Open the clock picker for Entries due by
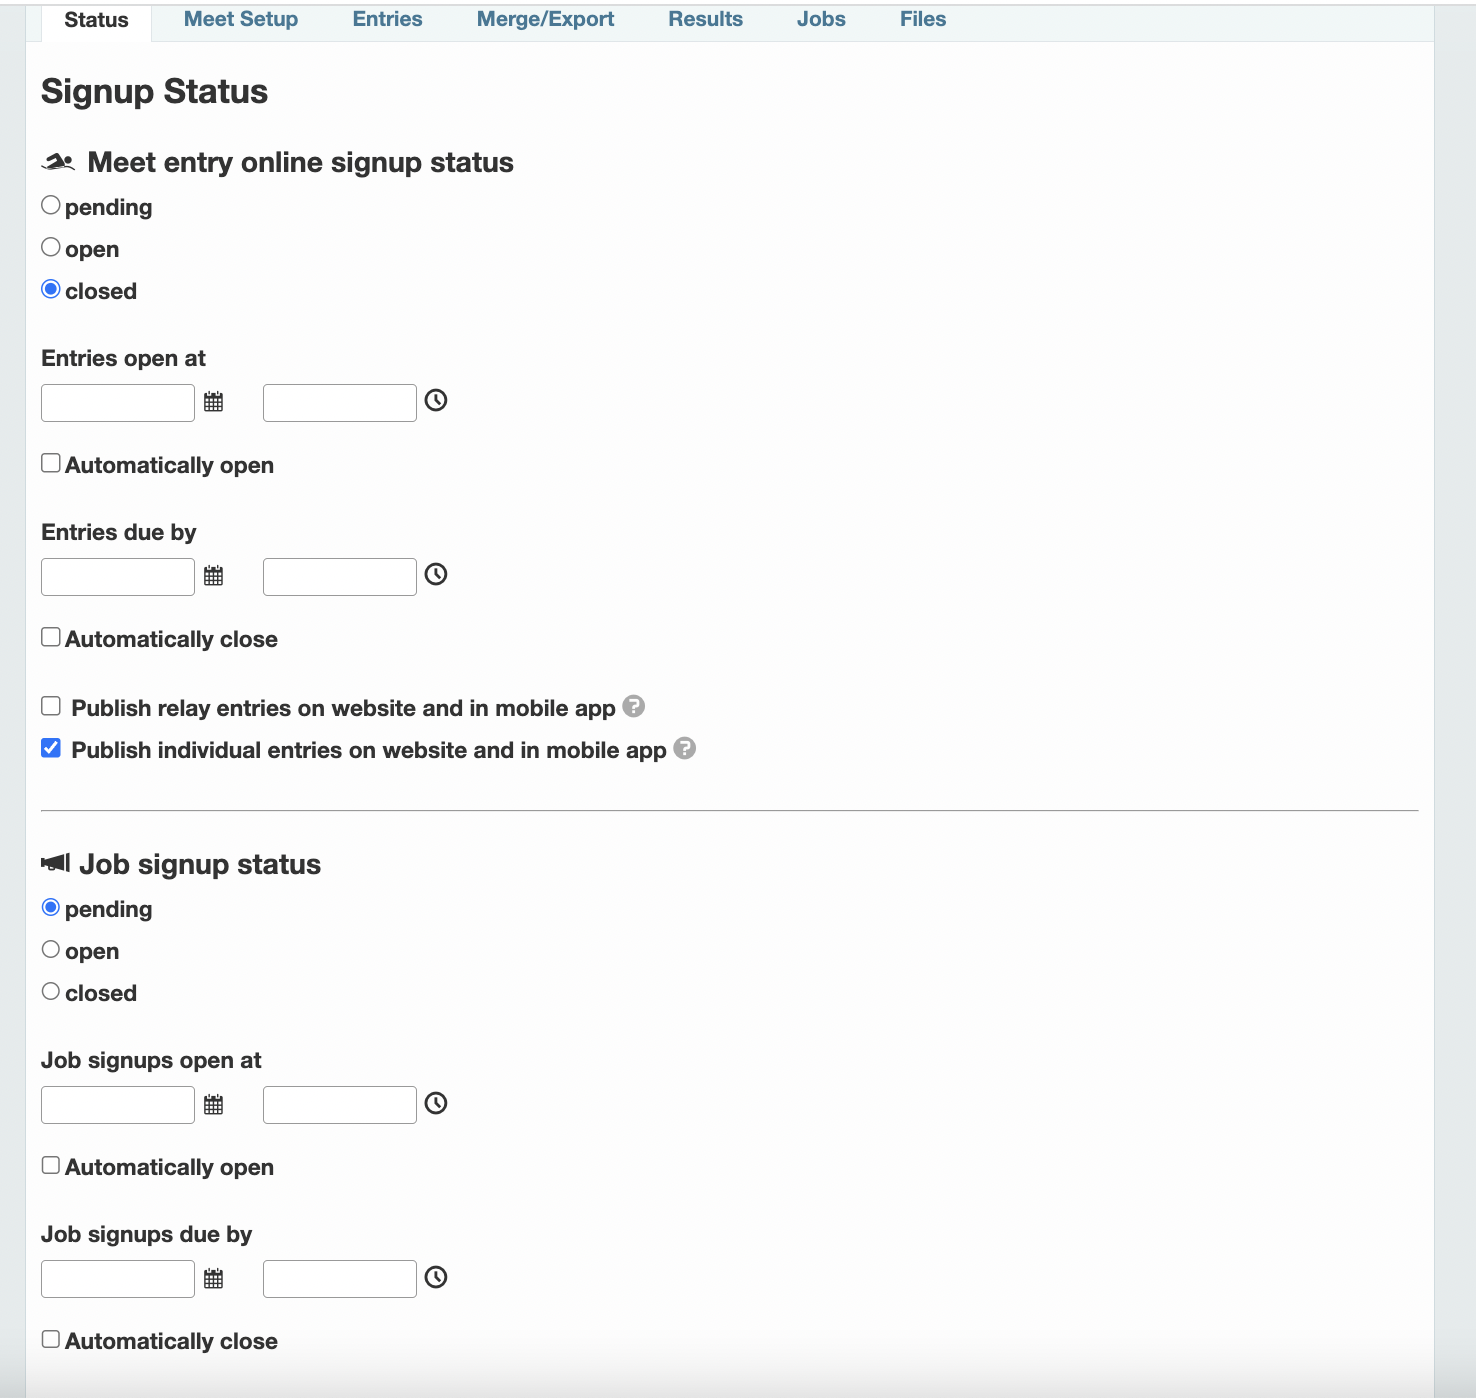Screen dimensions: 1476x1398 (435, 575)
